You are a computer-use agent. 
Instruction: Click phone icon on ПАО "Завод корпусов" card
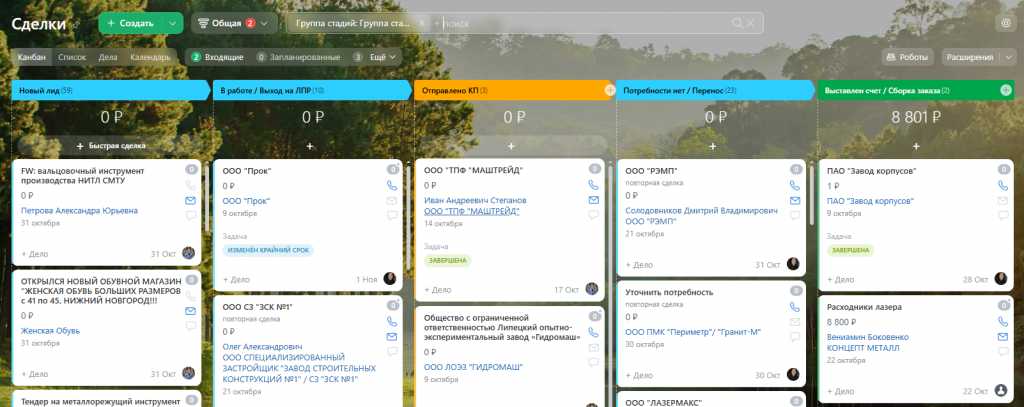pos(1002,186)
